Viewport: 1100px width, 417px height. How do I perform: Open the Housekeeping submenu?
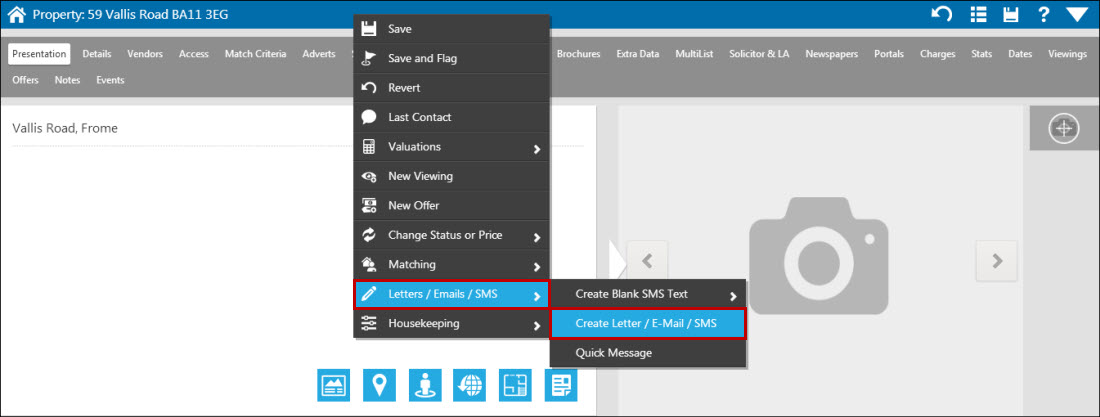(452, 324)
